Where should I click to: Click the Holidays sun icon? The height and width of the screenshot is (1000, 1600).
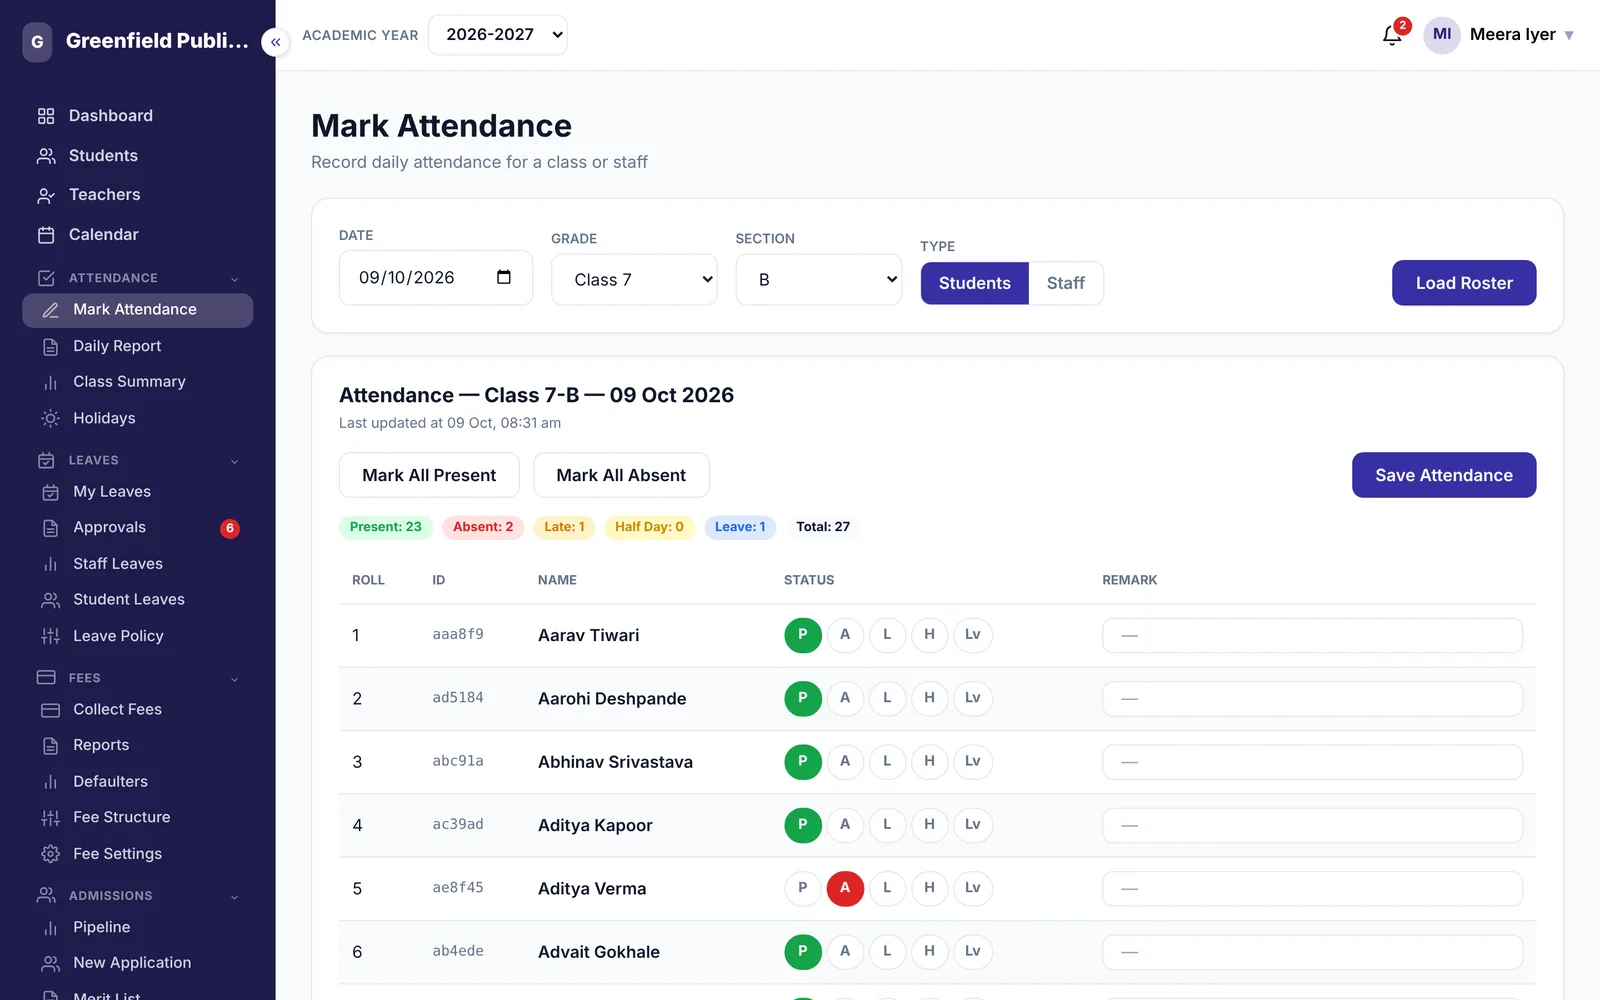tap(50, 418)
